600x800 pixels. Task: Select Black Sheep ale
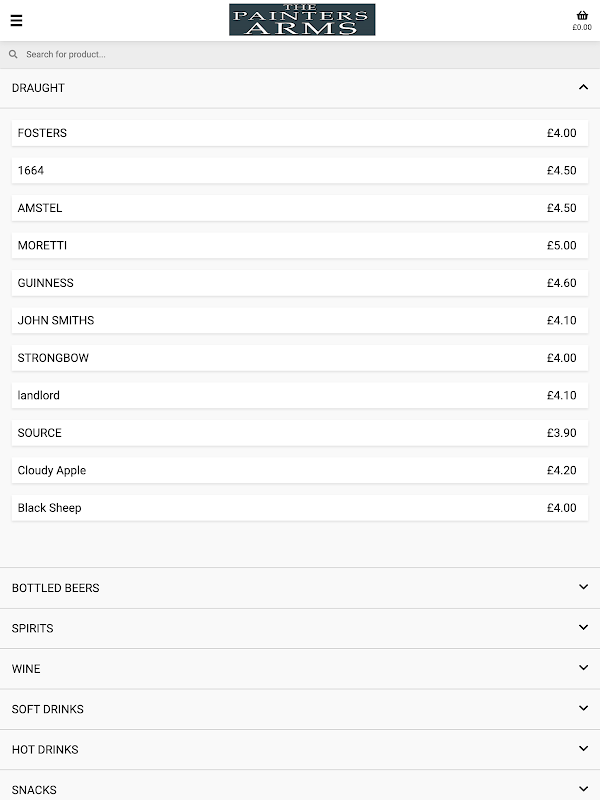300,508
